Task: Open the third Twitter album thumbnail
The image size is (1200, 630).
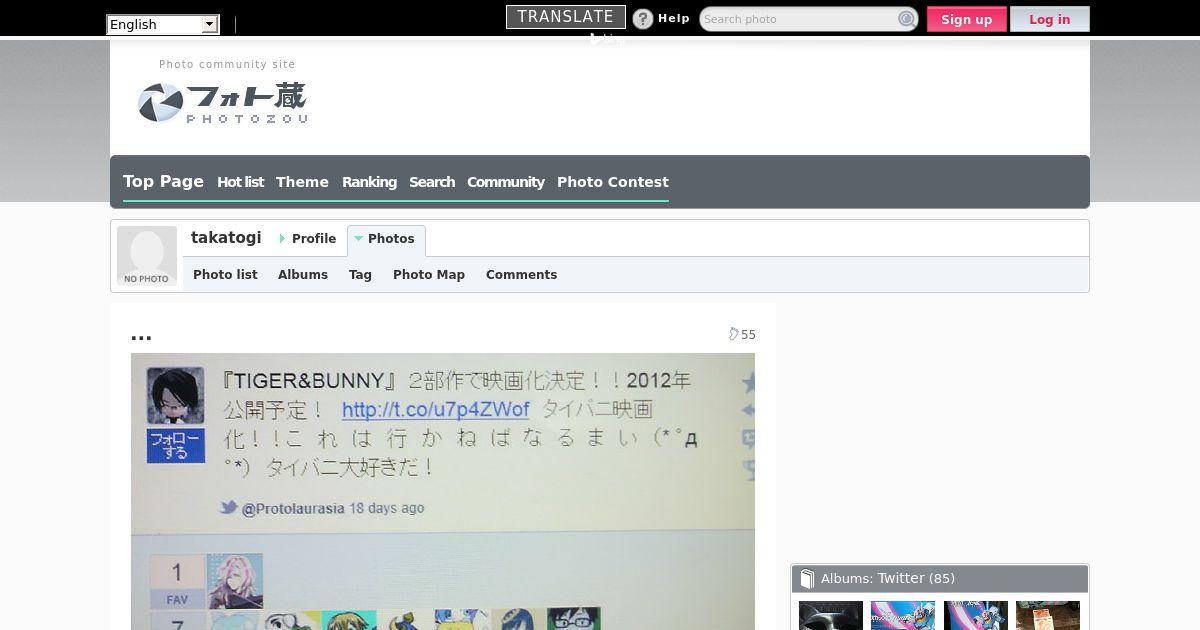Action: point(976,615)
